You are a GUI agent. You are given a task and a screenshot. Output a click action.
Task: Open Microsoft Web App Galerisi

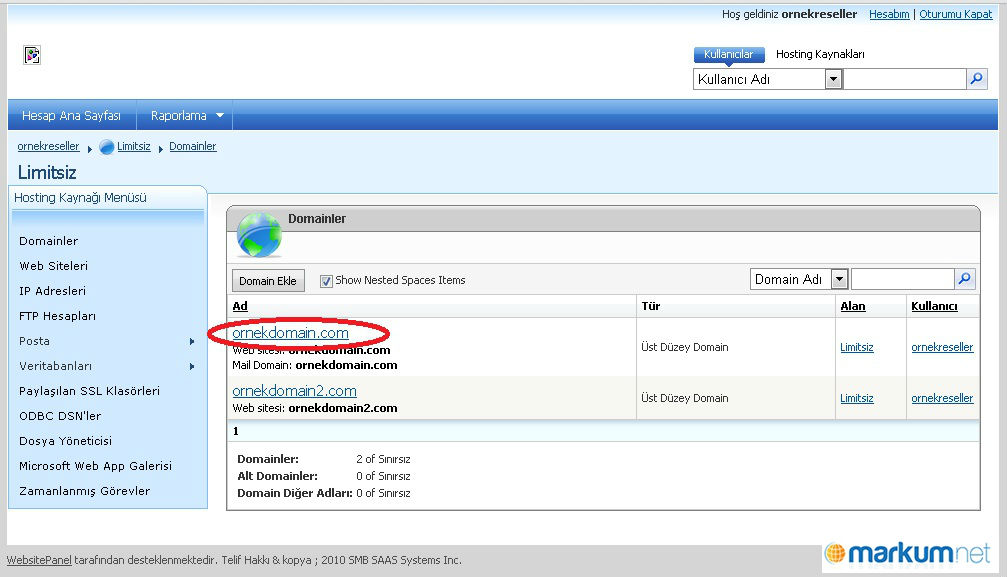point(96,466)
